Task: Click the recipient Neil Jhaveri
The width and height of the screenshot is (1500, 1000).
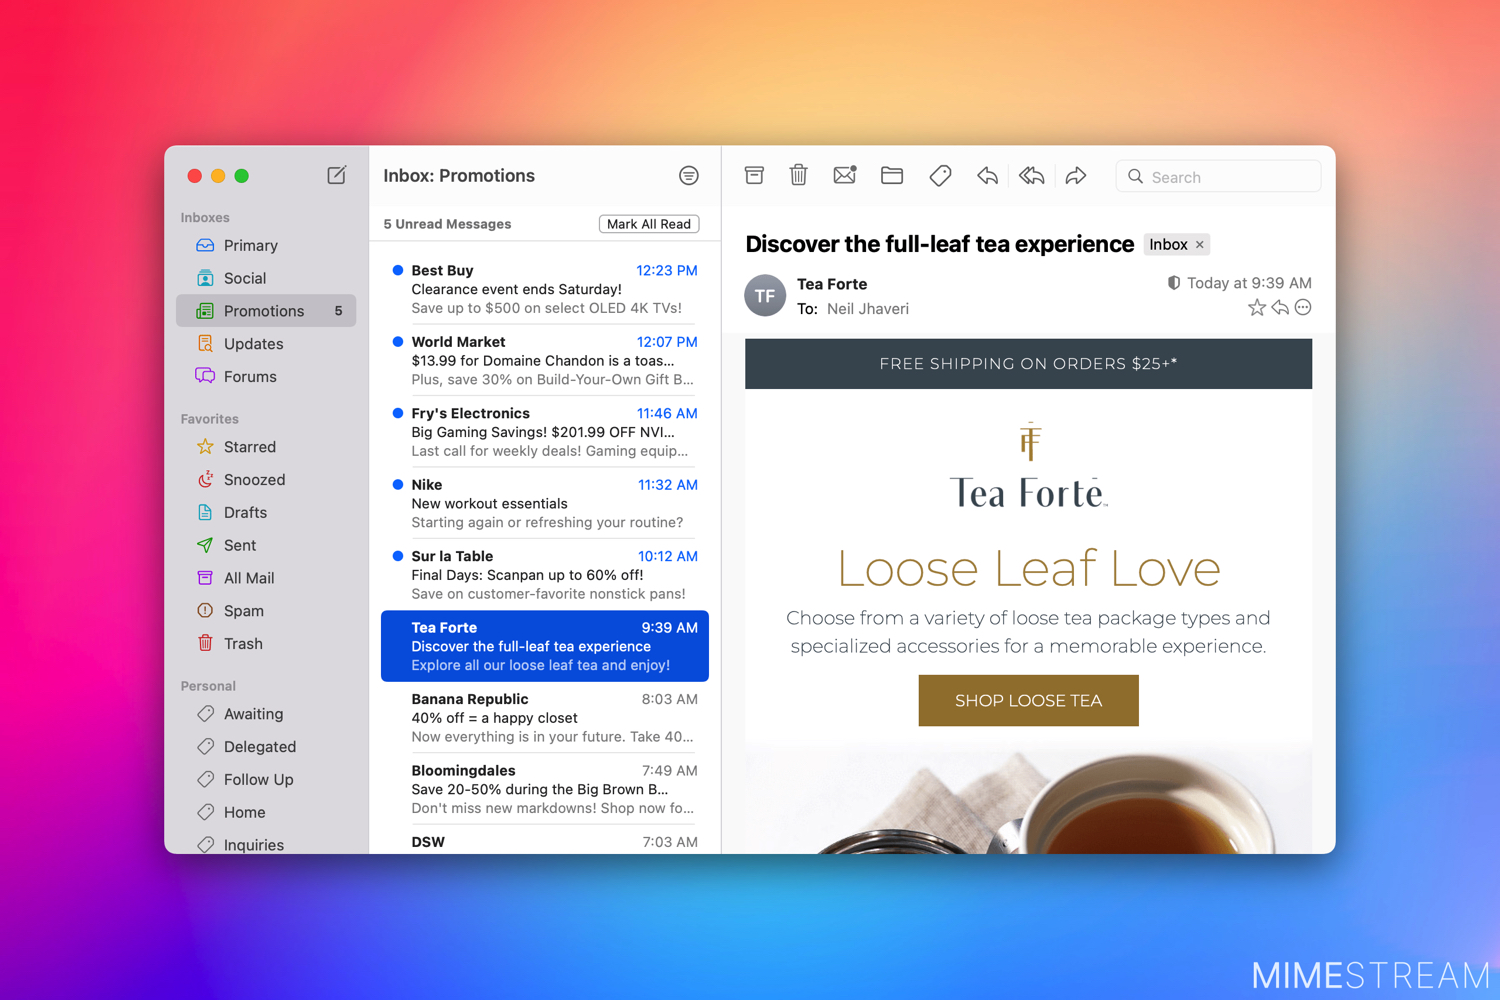Action: (868, 309)
